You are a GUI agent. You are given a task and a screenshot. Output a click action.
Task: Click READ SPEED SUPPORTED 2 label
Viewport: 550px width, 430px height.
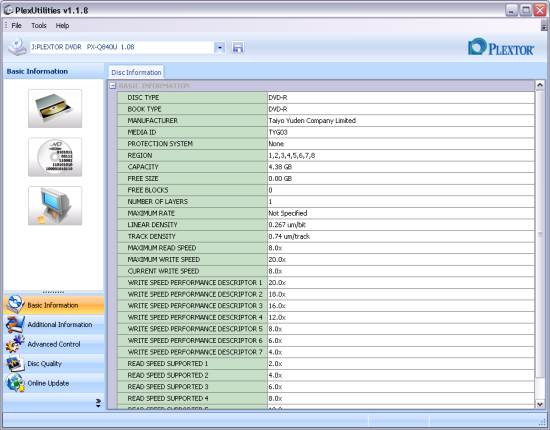[168, 375]
